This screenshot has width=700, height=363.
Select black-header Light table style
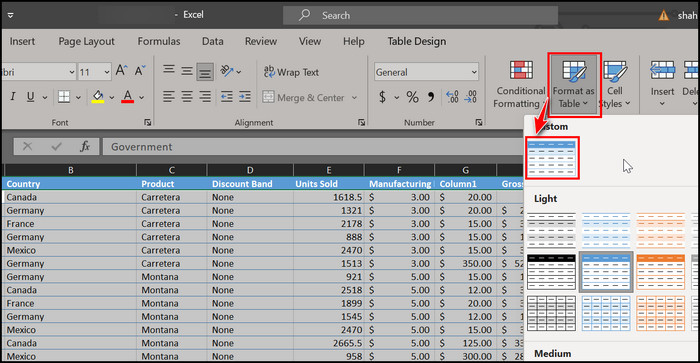point(551,272)
